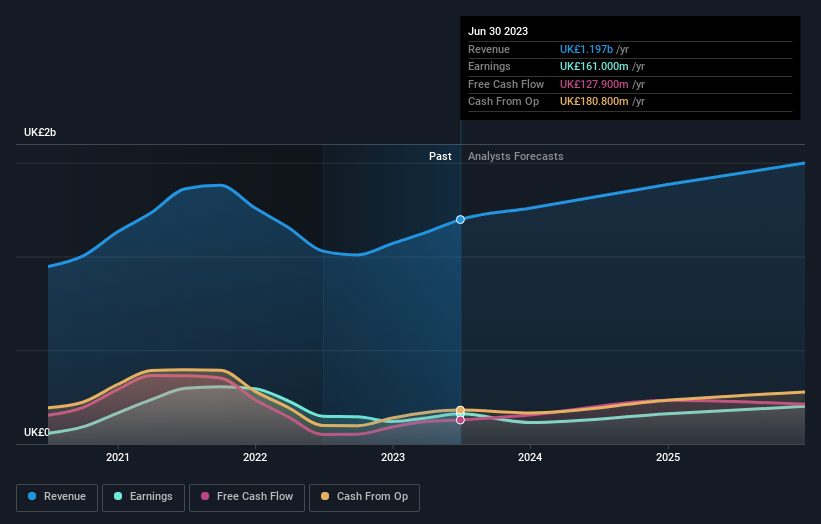Image resolution: width=821 pixels, height=524 pixels.
Task: Click the Cash From Op value UK£180.800m
Action: click(x=594, y=102)
